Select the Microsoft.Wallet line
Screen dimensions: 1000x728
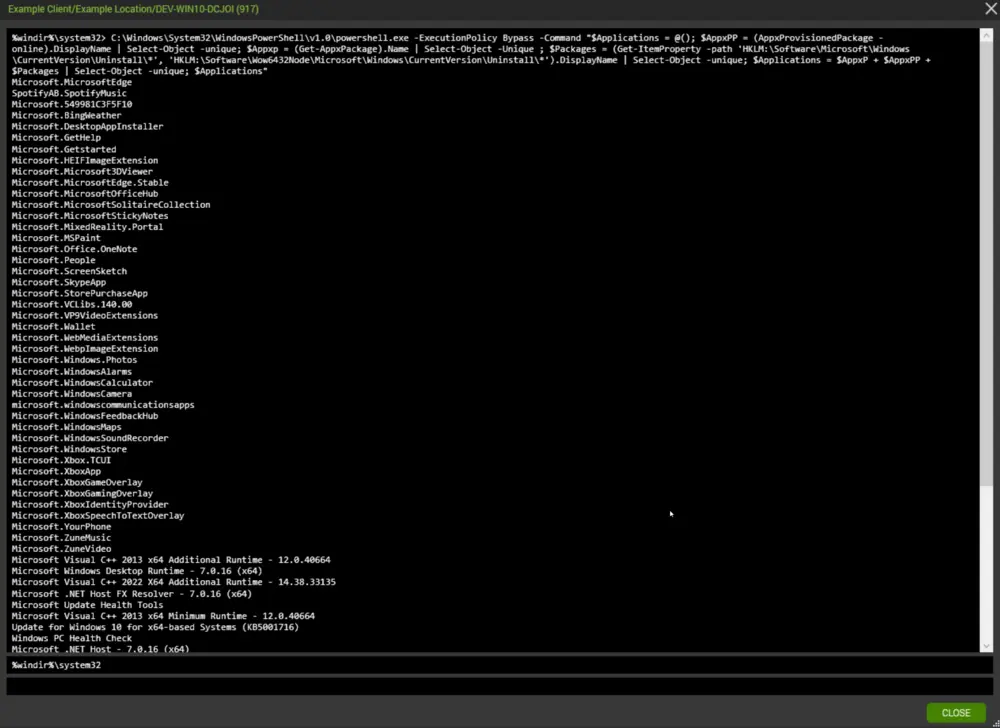(54, 326)
